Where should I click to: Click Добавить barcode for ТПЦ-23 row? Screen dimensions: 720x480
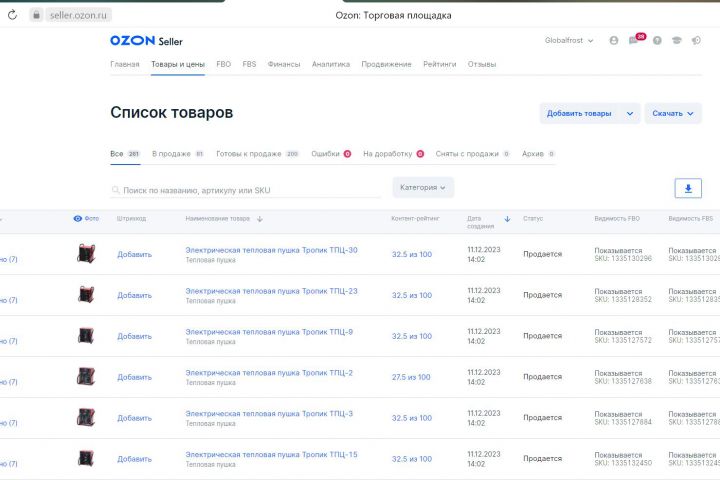[134, 295]
